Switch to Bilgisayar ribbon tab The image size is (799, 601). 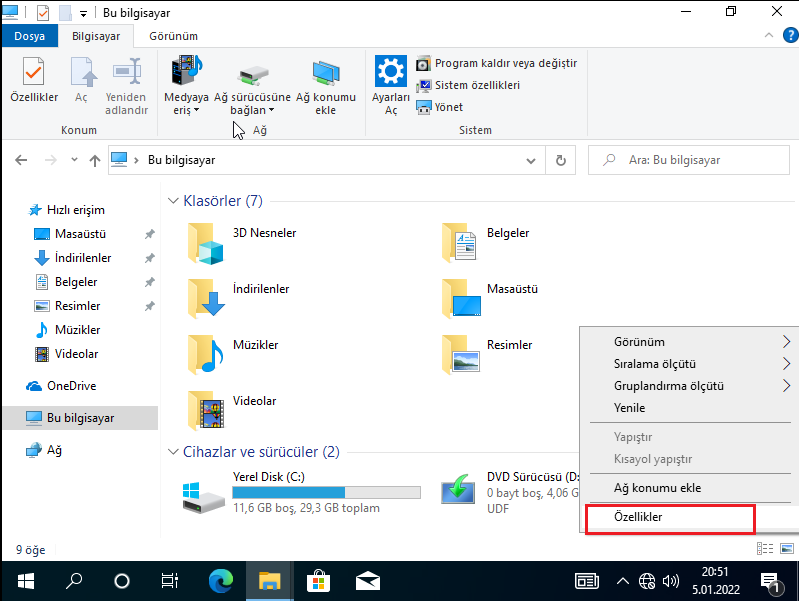coord(96,36)
